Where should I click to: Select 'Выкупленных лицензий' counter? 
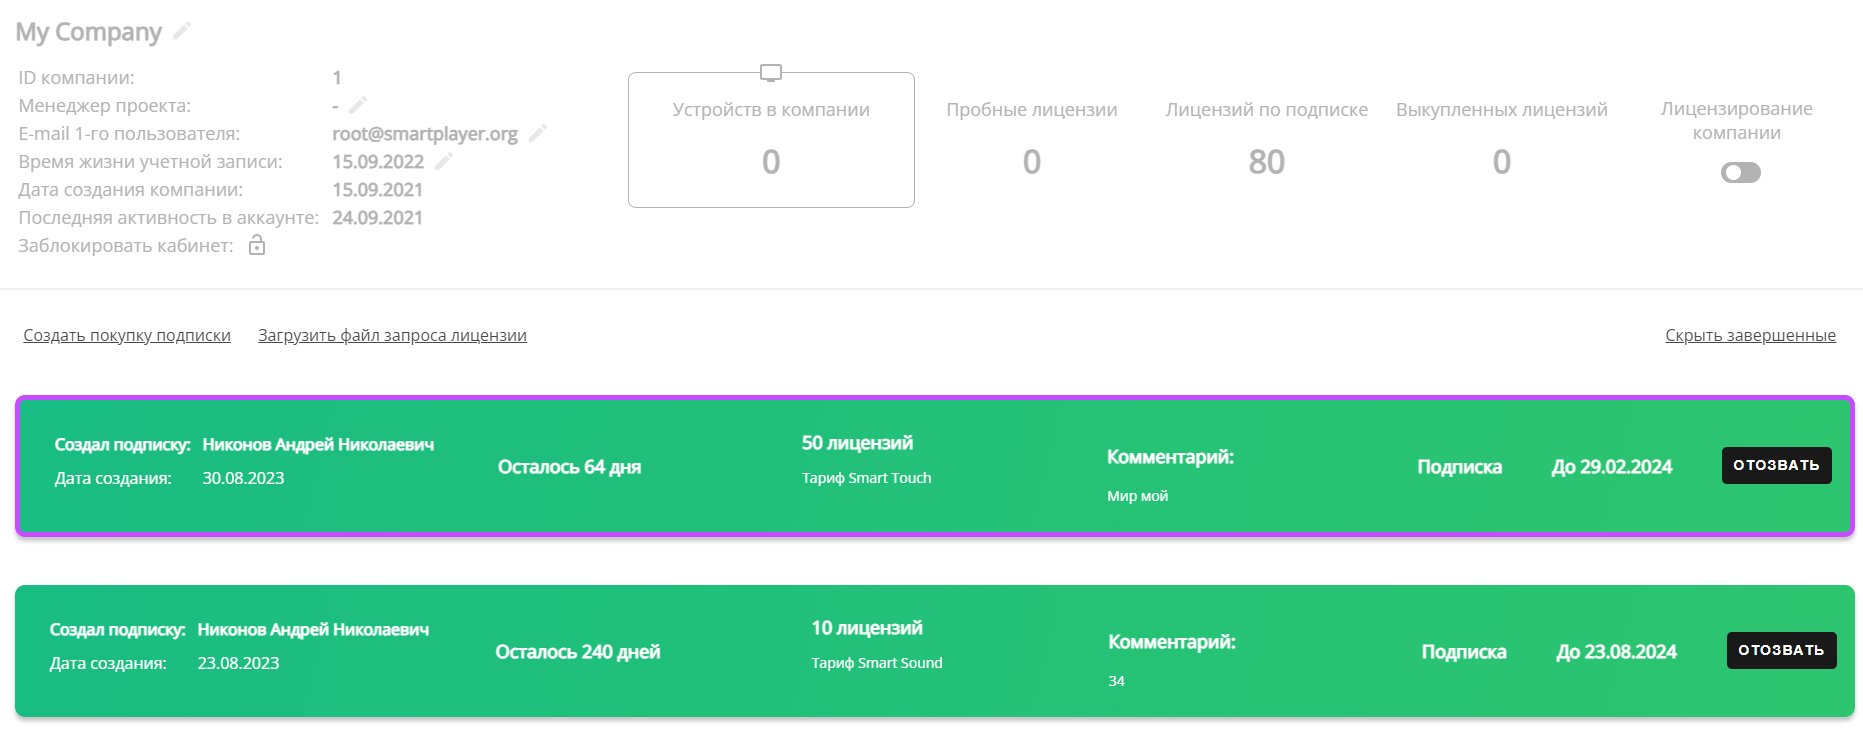tap(1502, 140)
